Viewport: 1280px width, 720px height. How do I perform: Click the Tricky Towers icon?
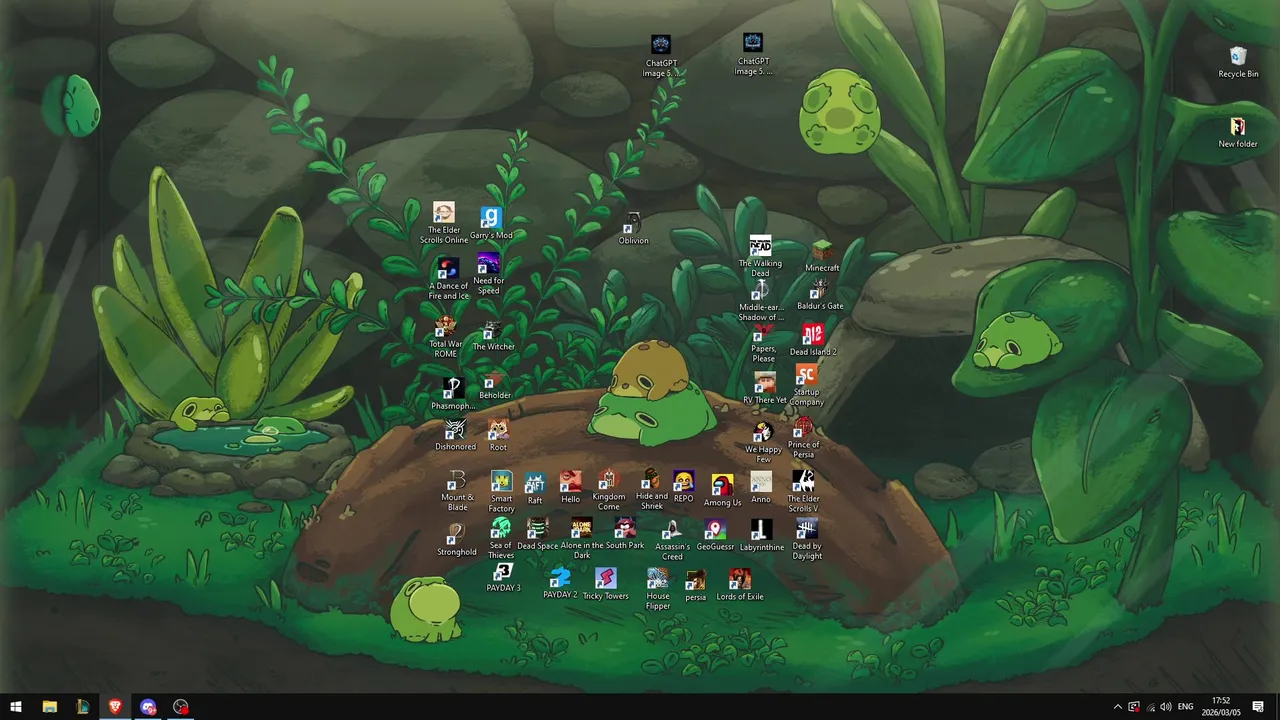605,585
